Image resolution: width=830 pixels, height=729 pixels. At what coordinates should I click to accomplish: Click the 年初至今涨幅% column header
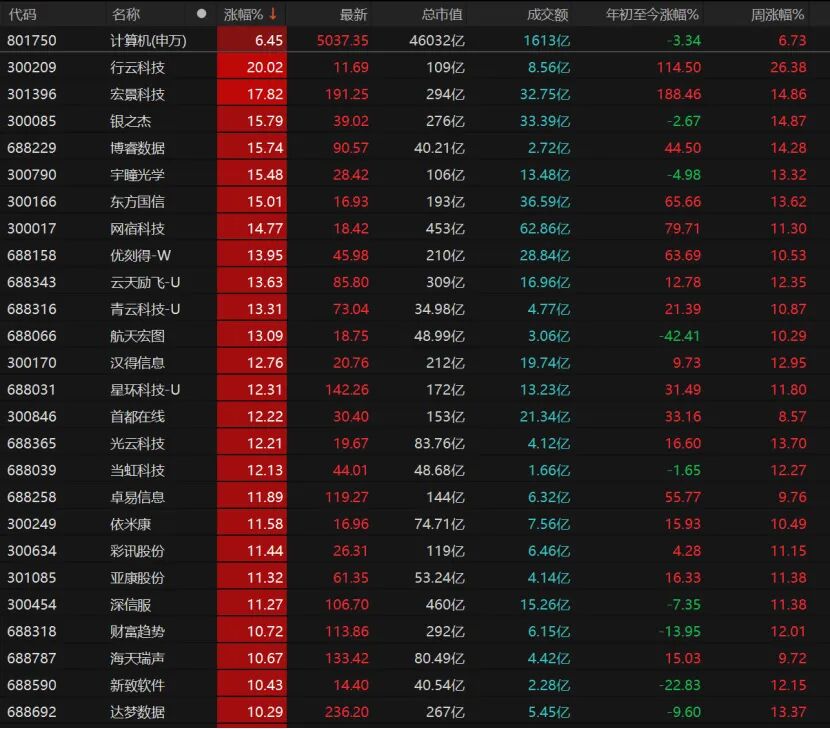pos(652,14)
